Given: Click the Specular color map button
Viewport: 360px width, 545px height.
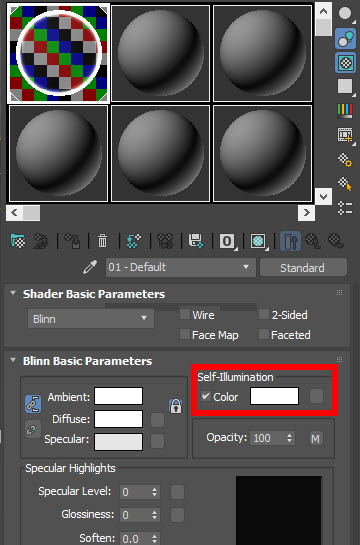Looking at the screenshot, I should tap(157, 441).
